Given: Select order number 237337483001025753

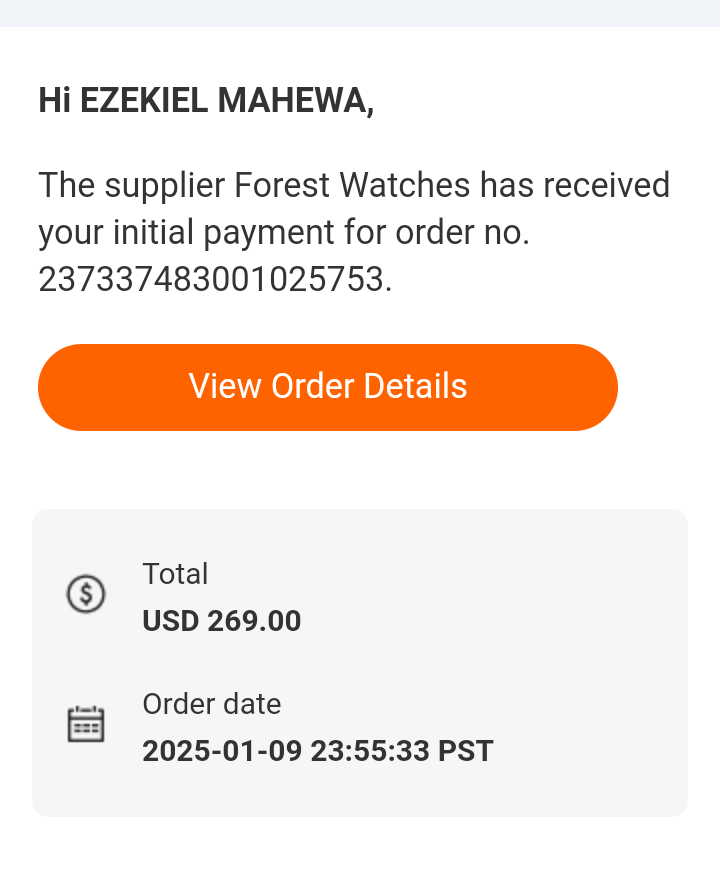Looking at the screenshot, I should [212, 279].
